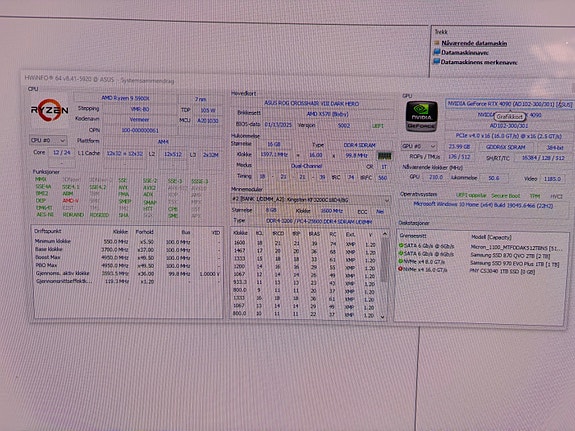Click green status icon for Samsung 870 QVO
Viewport: 575px width, 431px height.
(x=401, y=253)
